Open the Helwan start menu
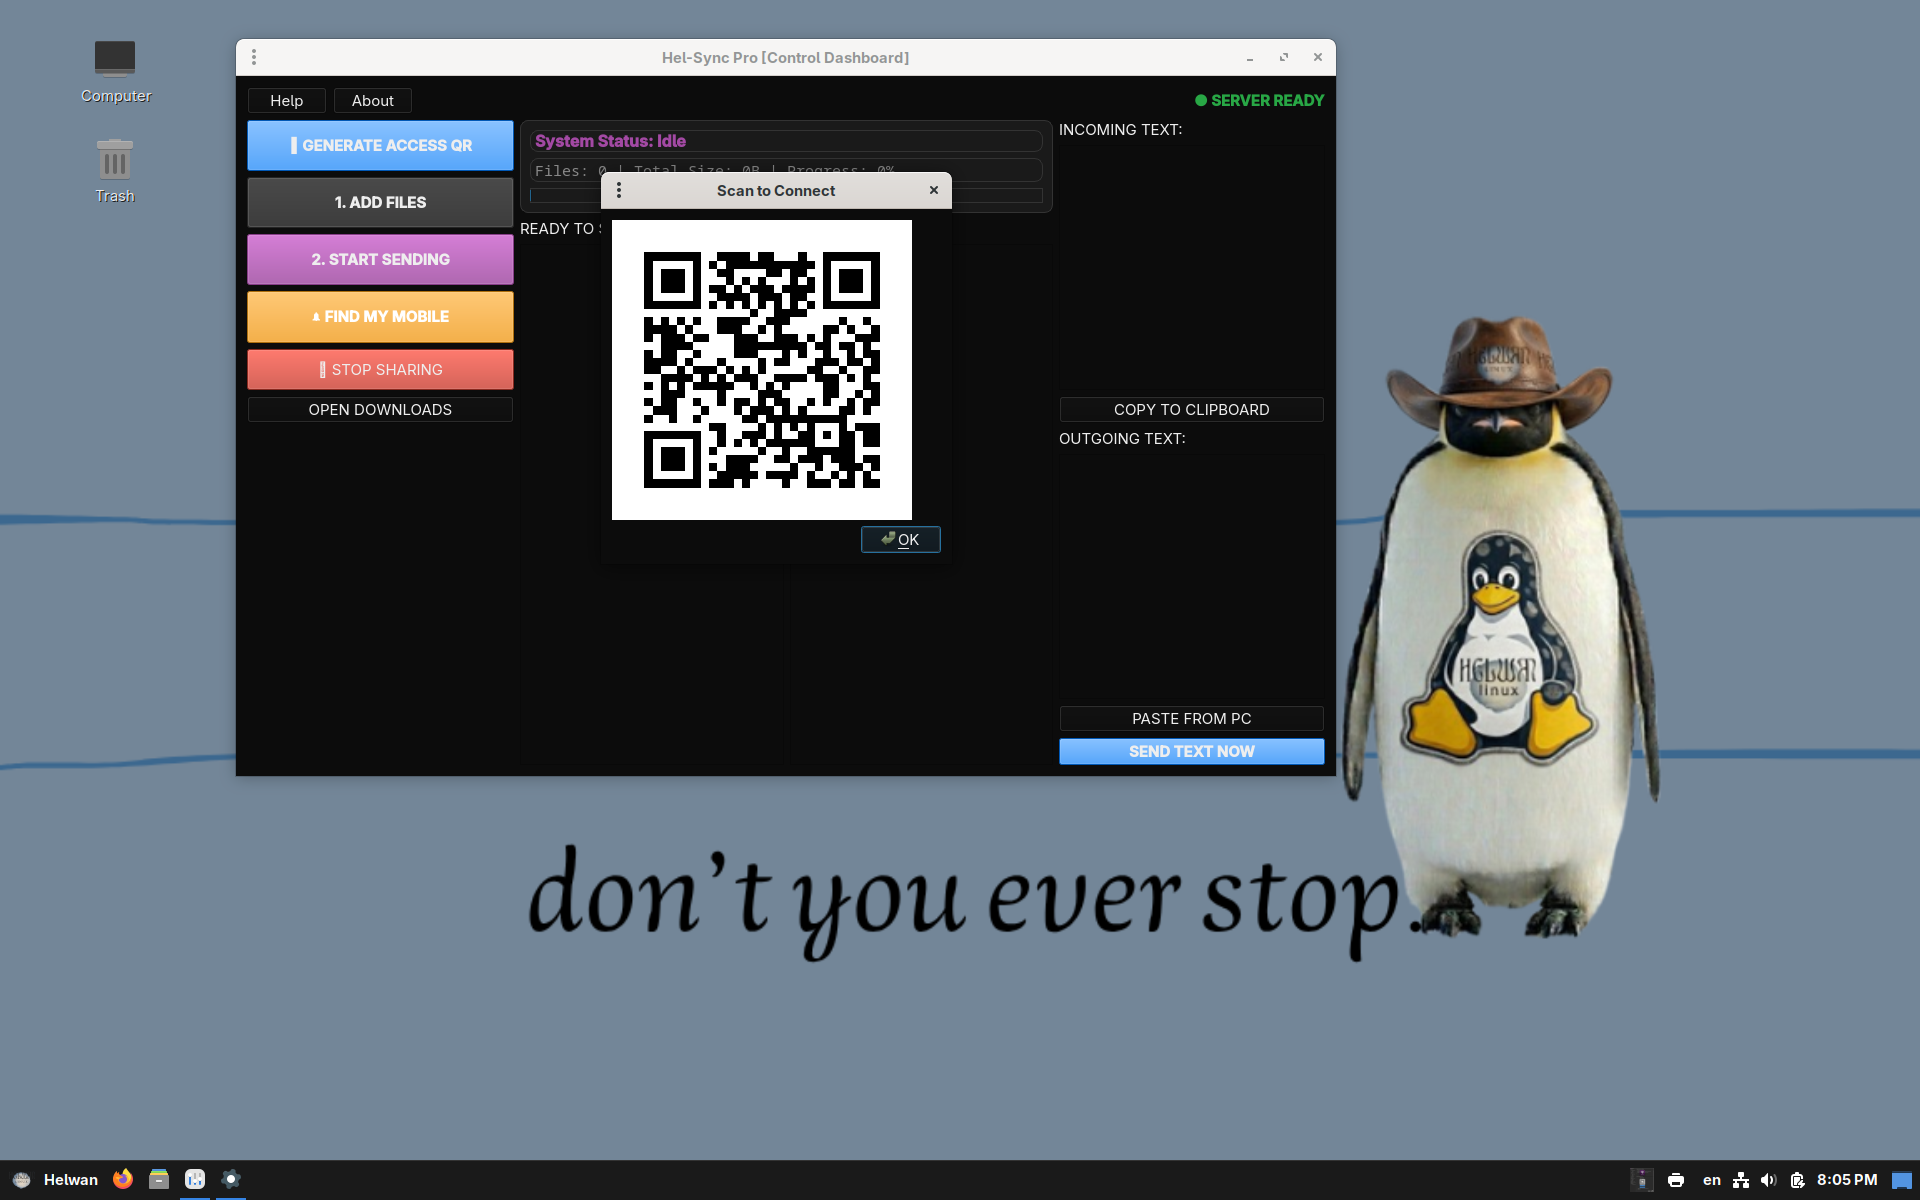Viewport: 1920px width, 1200px height. pos(56,1179)
